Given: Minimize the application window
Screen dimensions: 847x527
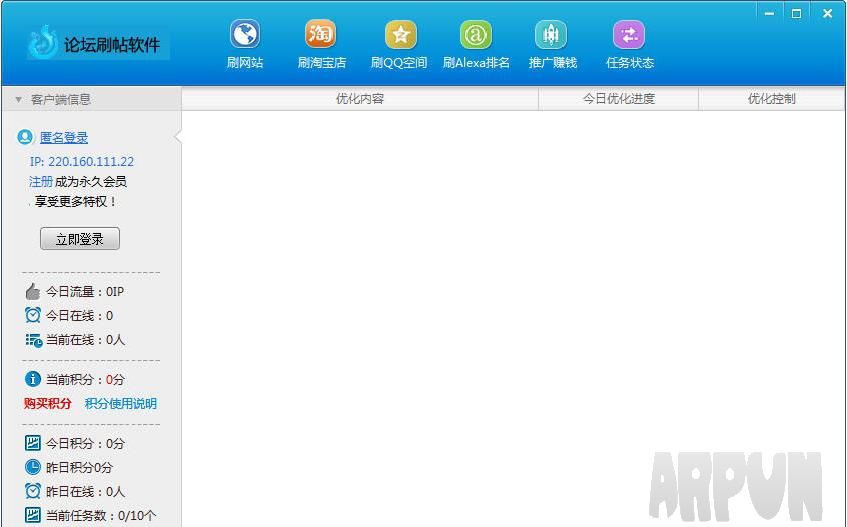Looking at the screenshot, I should pyautogui.click(x=769, y=13).
